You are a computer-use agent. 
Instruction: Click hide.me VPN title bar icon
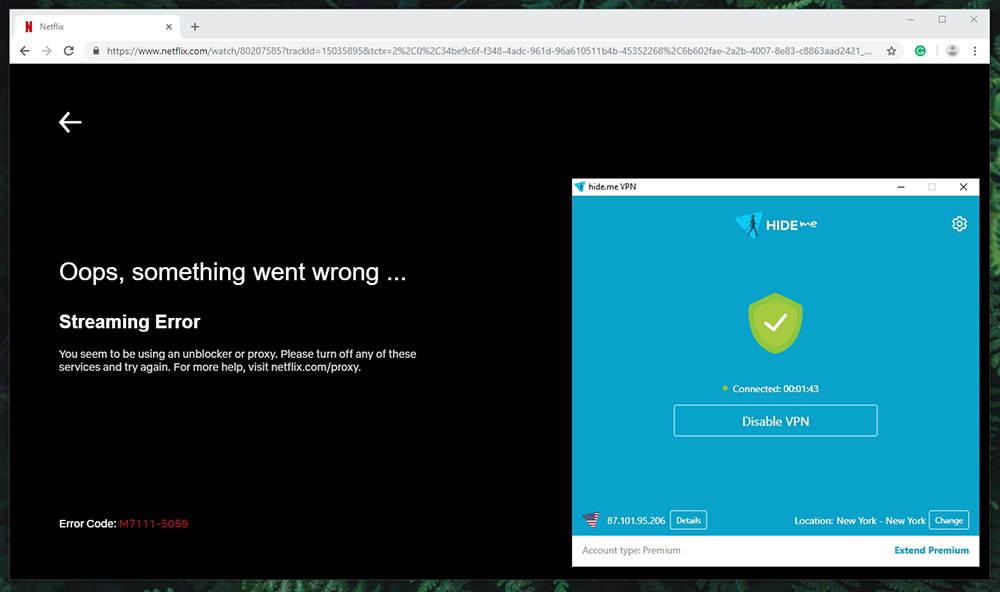[x=580, y=187]
